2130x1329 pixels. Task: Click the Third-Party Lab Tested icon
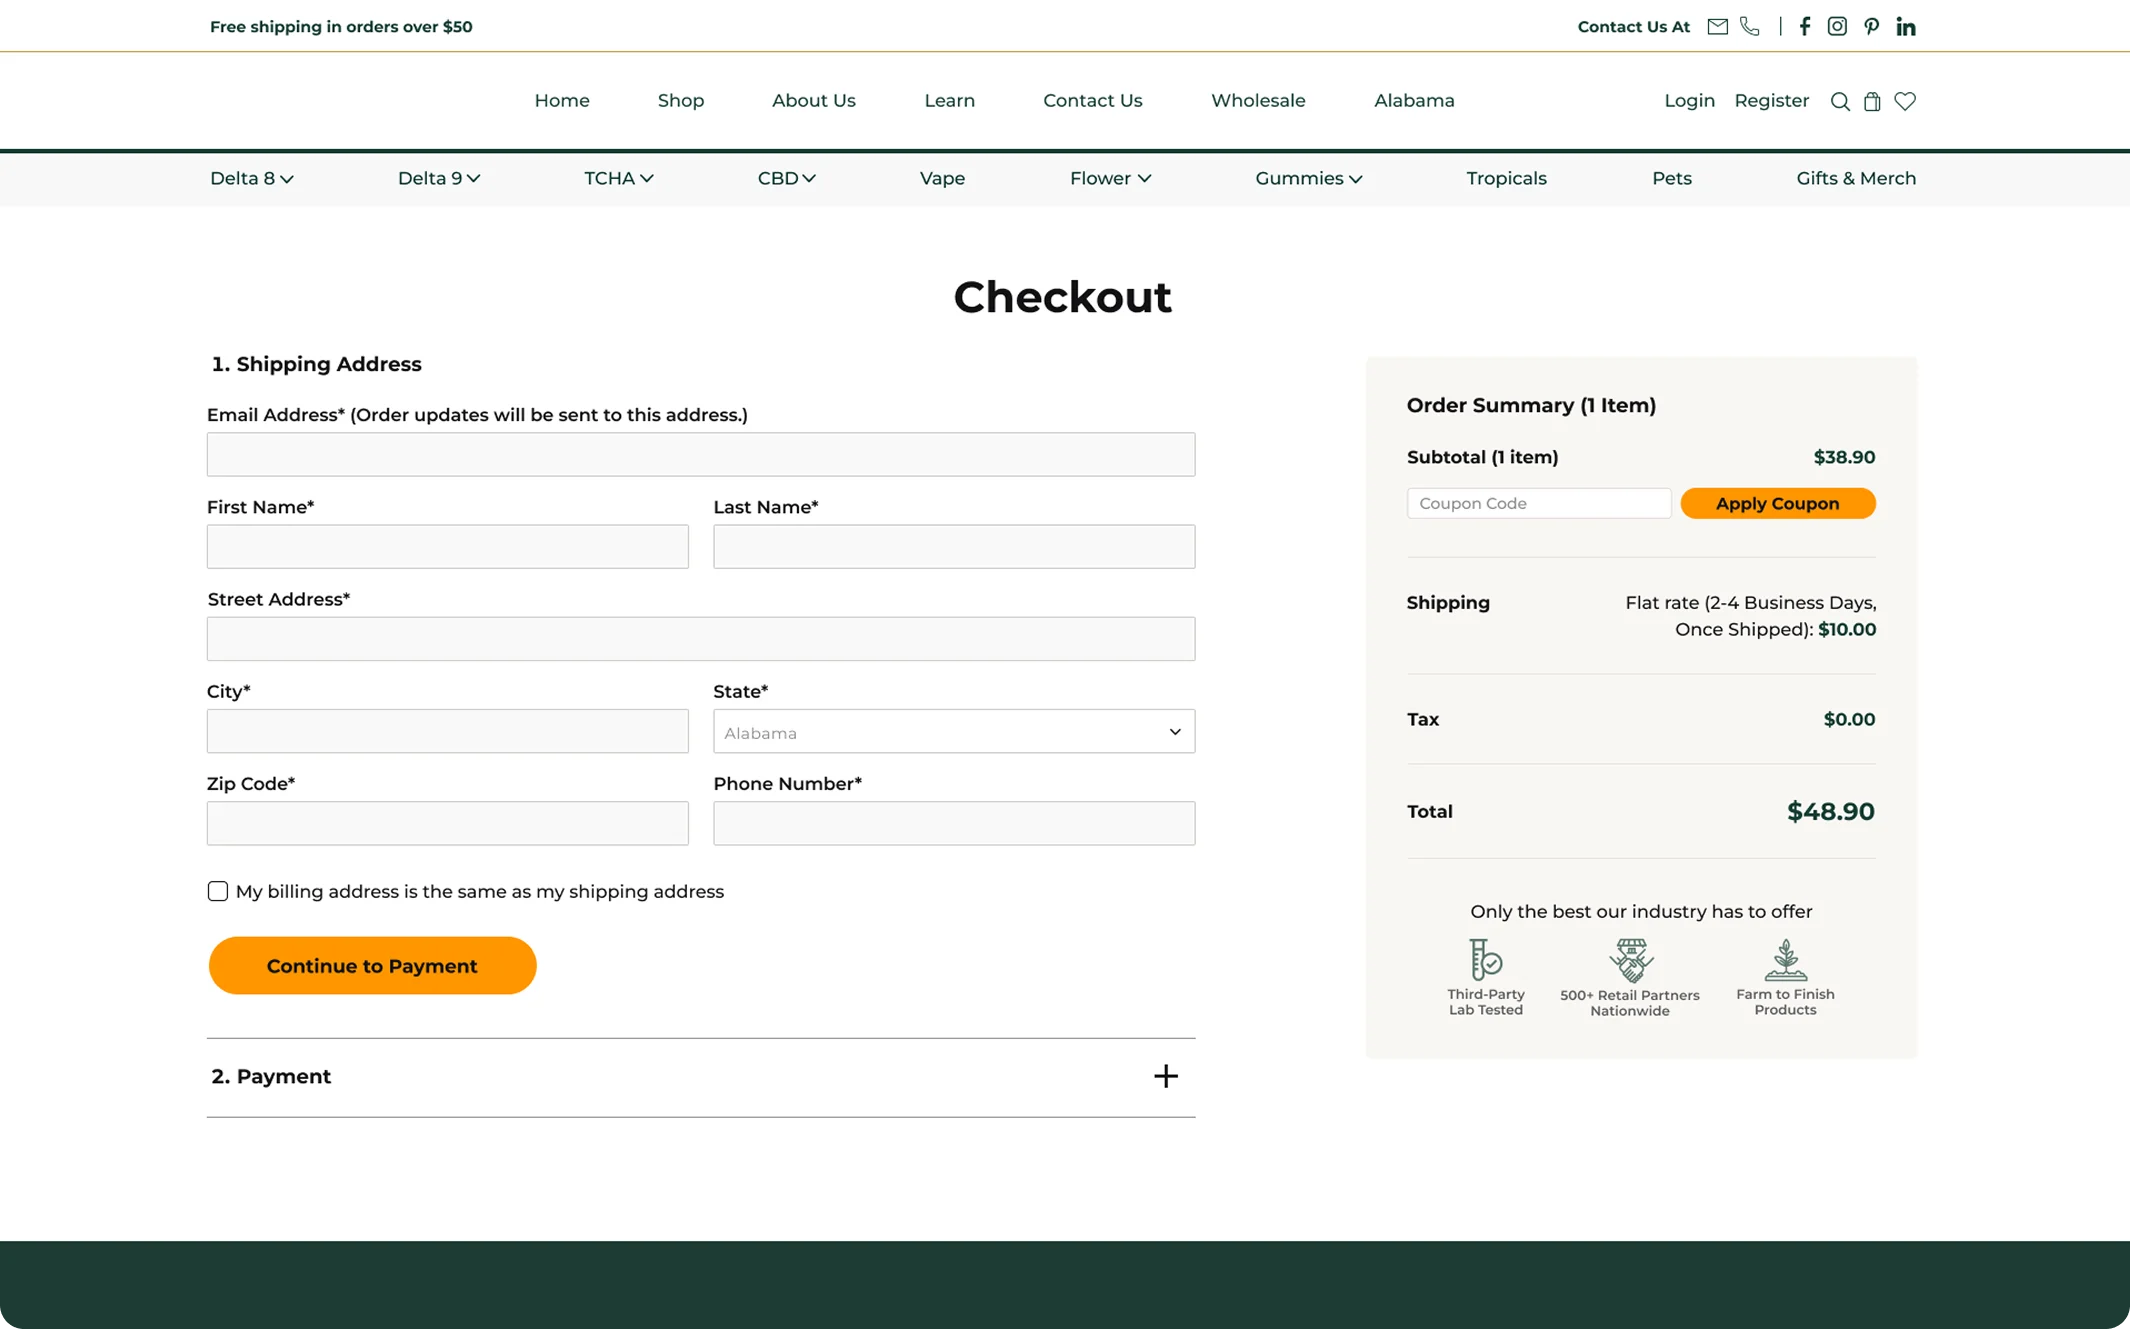point(1486,960)
